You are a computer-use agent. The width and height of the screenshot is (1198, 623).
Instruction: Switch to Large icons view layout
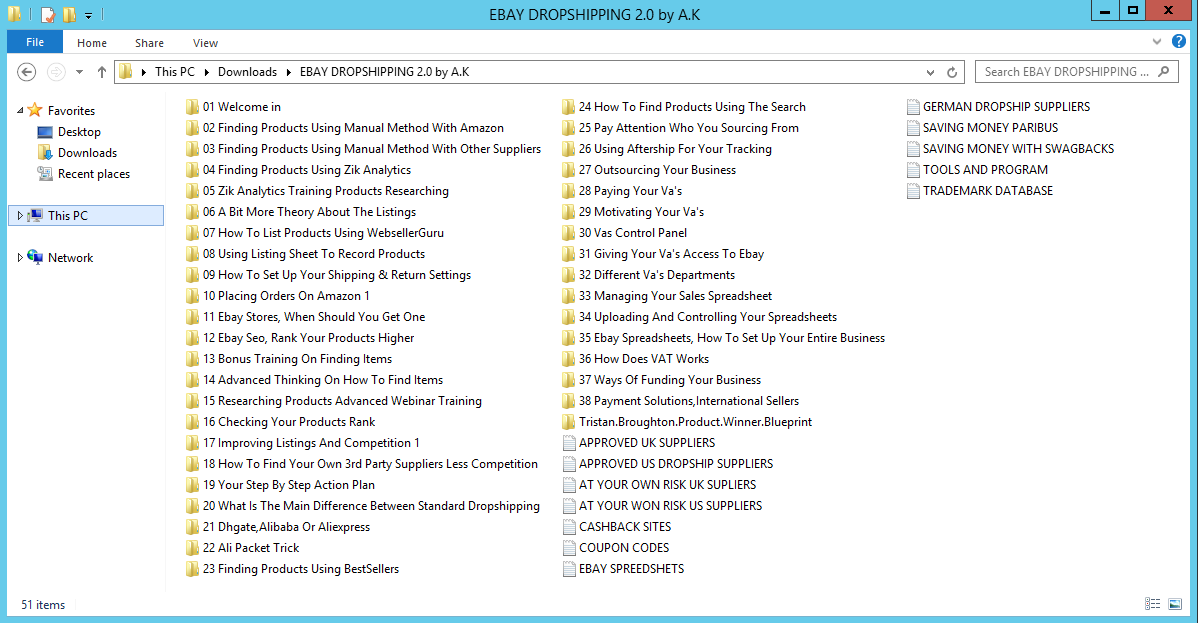coord(1175,604)
